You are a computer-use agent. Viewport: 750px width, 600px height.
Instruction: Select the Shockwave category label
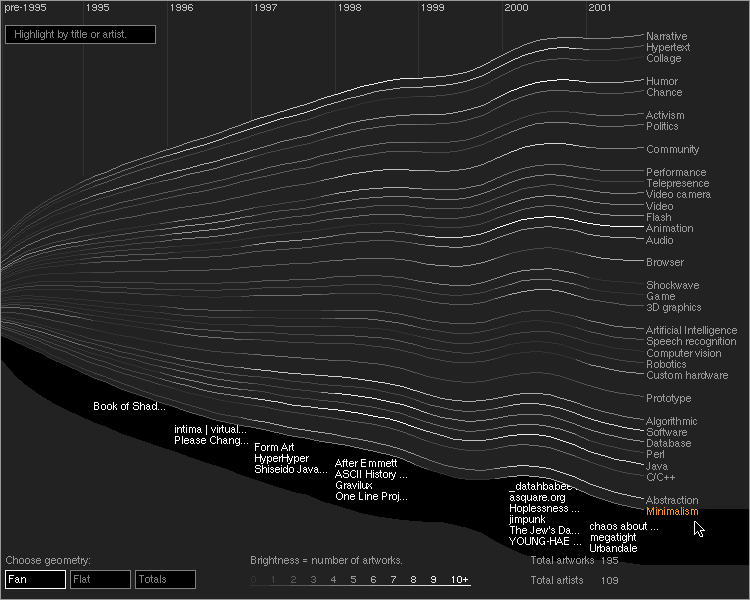[x=672, y=286]
